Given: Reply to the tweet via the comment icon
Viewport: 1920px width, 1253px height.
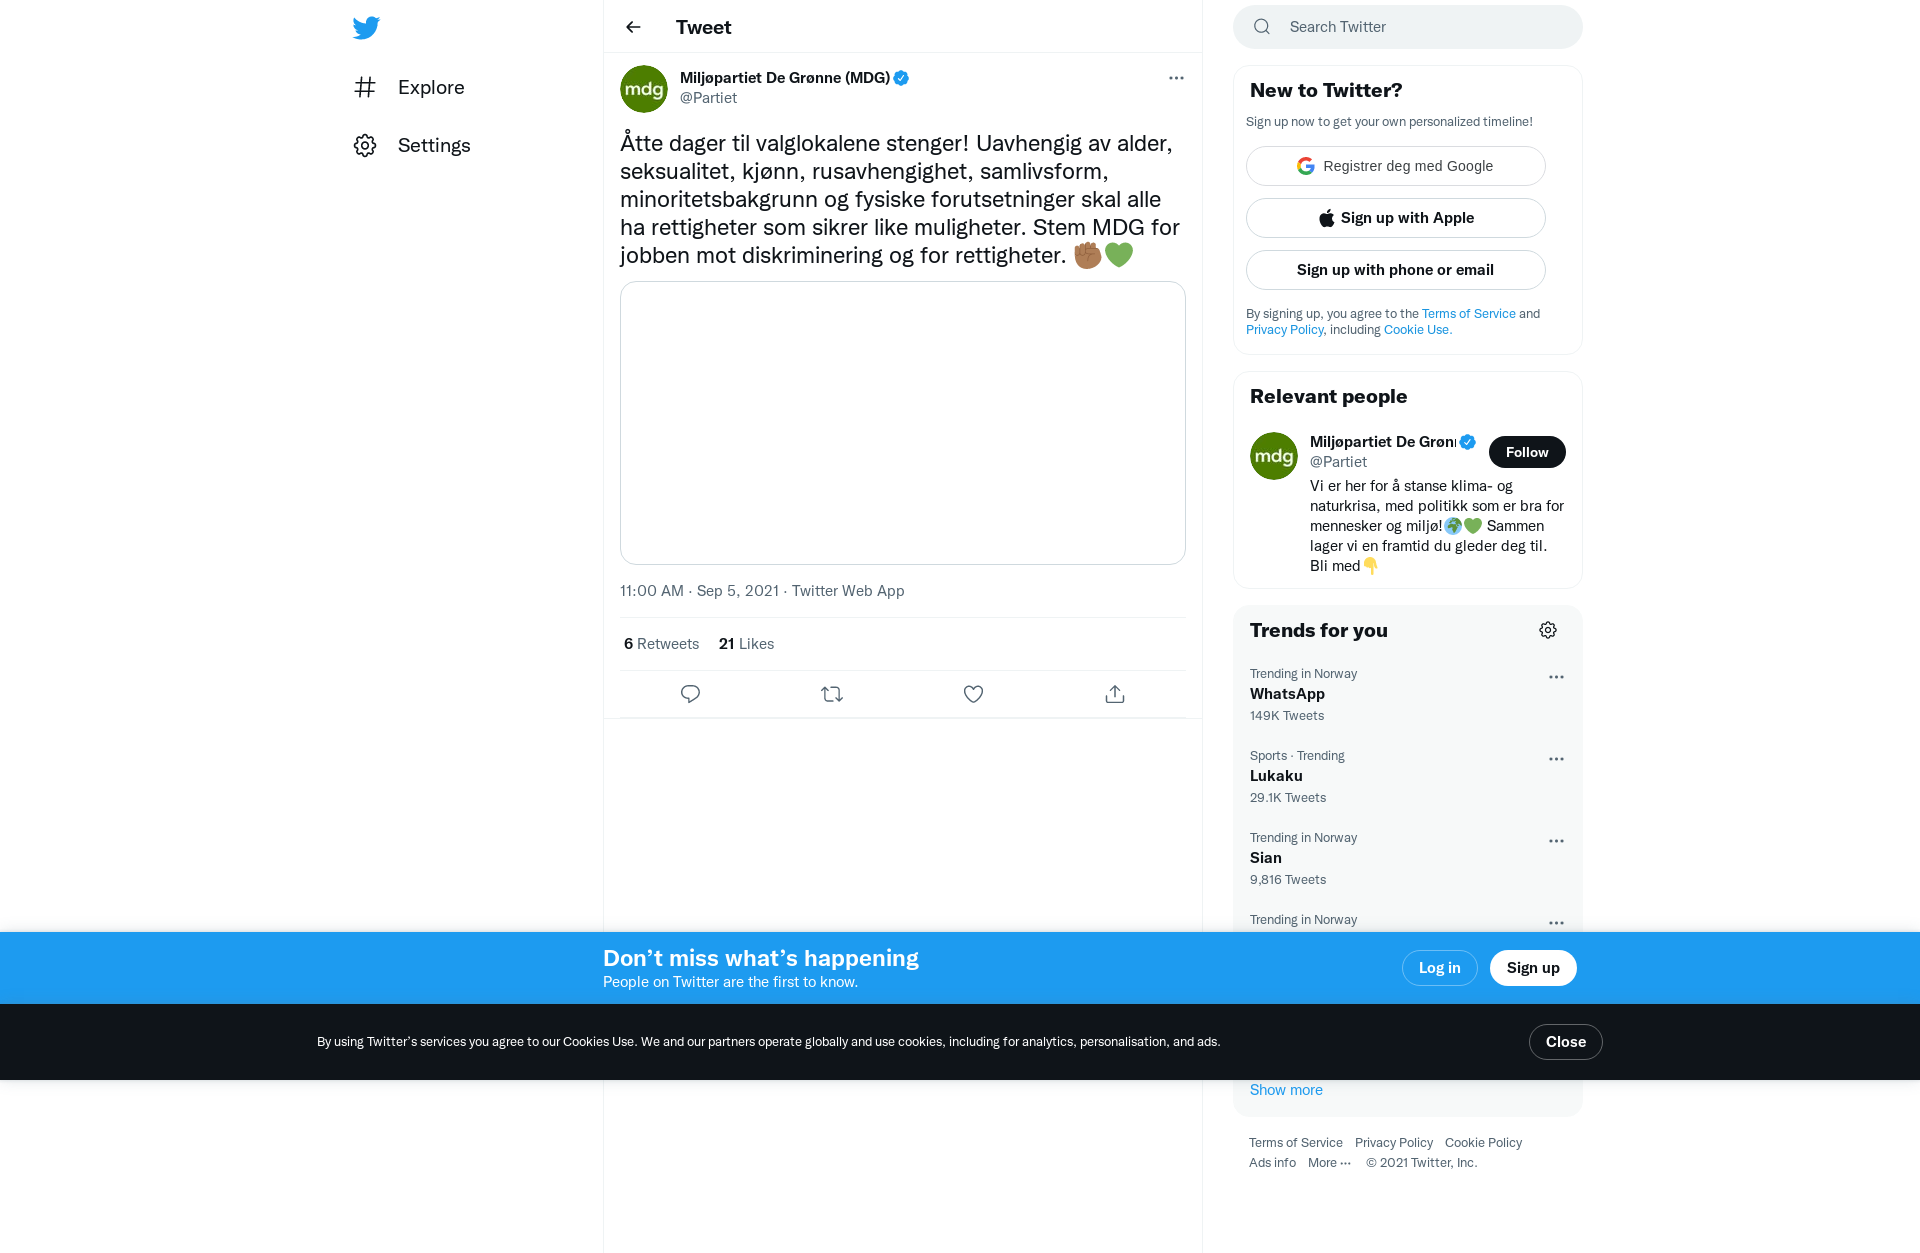Looking at the screenshot, I should pyautogui.click(x=690, y=694).
